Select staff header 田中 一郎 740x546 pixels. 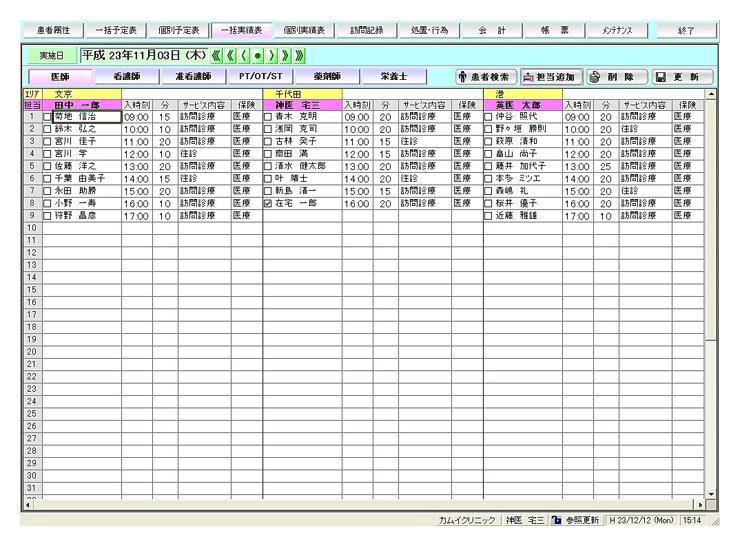tap(82, 105)
